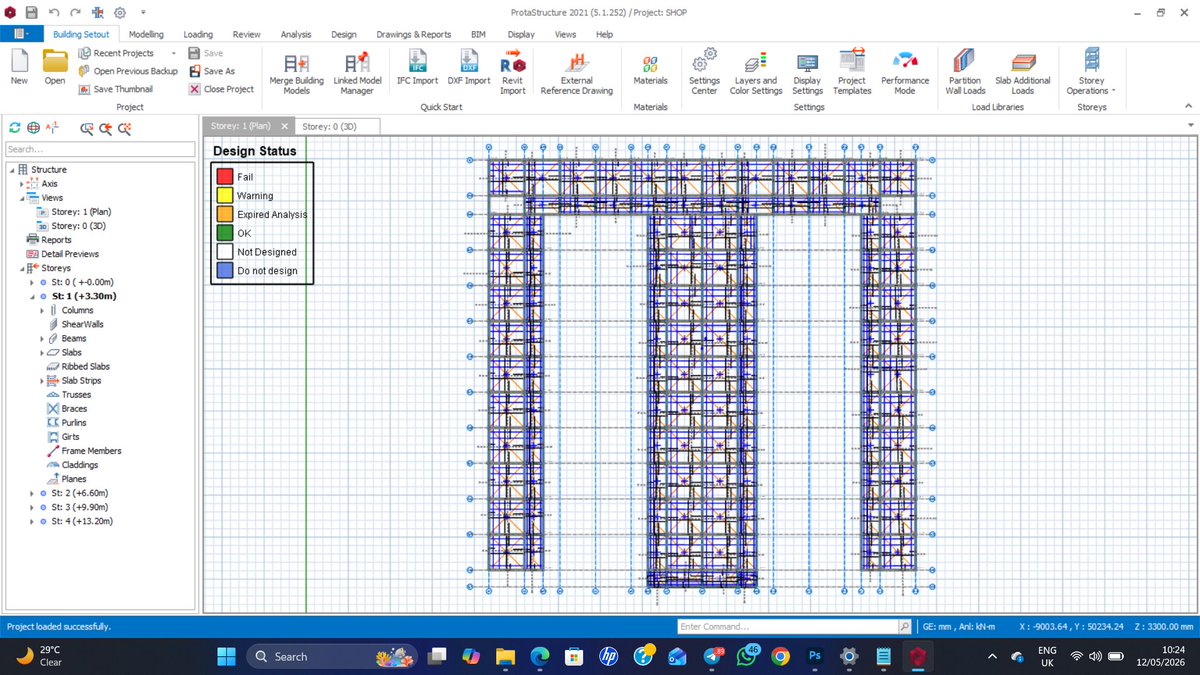
Task: Open the Settings Center
Action: tap(705, 60)
